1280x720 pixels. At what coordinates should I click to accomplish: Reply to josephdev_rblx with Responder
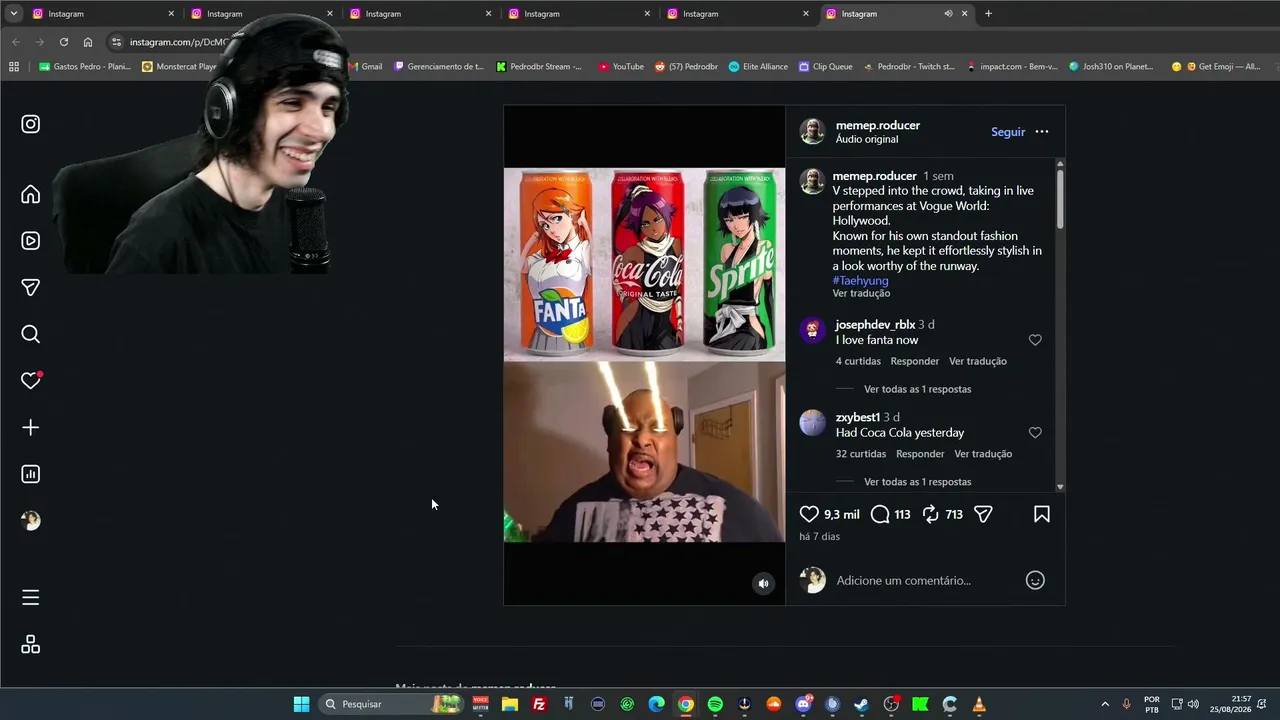coord(915,361)
